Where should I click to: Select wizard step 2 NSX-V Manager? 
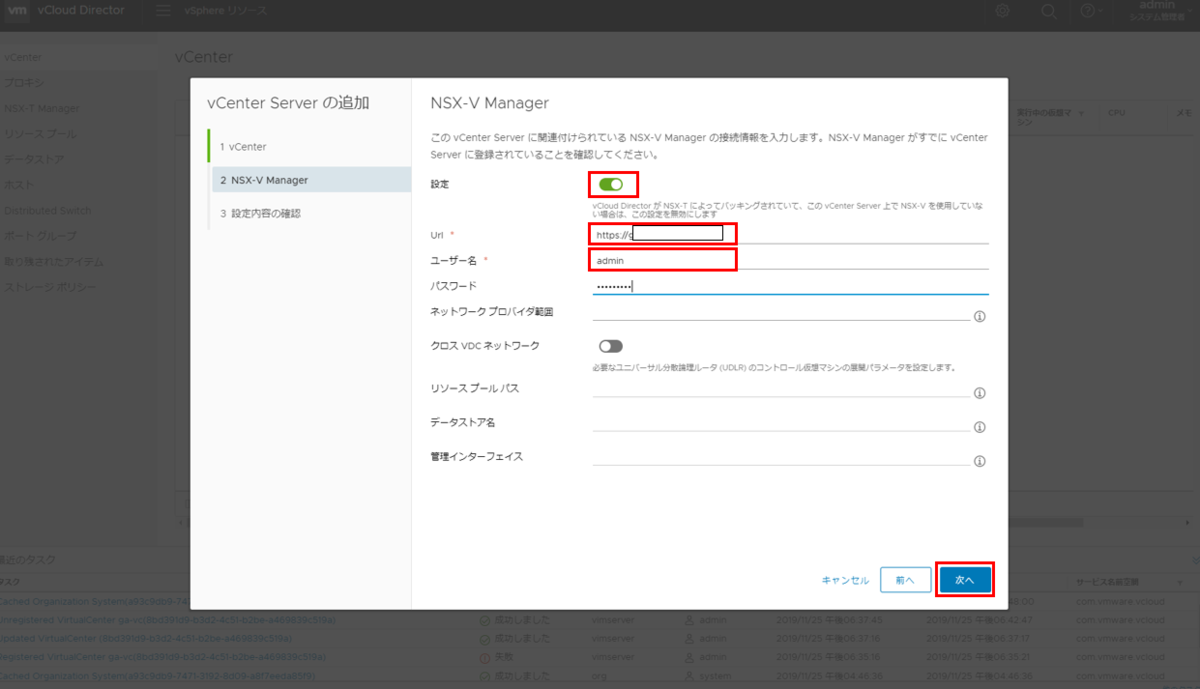(310, 180)
